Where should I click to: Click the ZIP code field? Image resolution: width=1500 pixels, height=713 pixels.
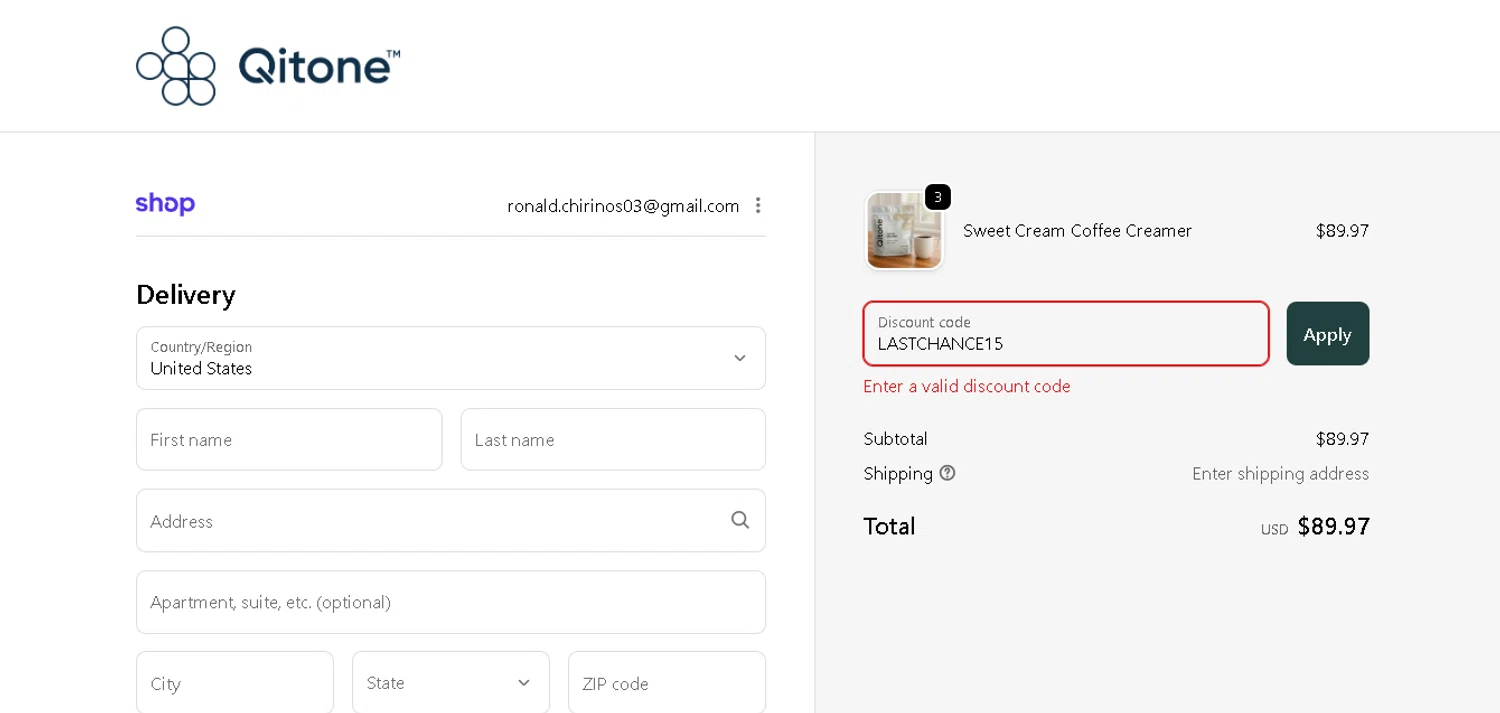pyautogui.click(x=667, y=683)
